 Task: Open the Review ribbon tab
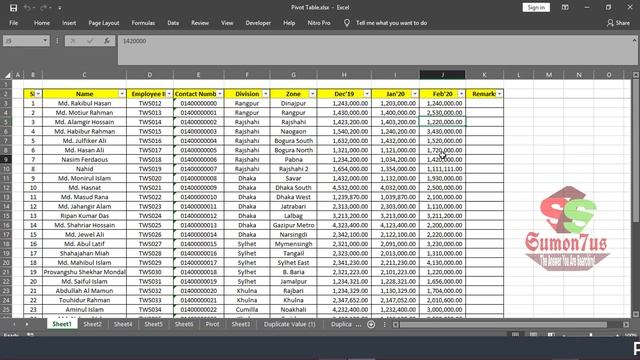click(200, 23)
